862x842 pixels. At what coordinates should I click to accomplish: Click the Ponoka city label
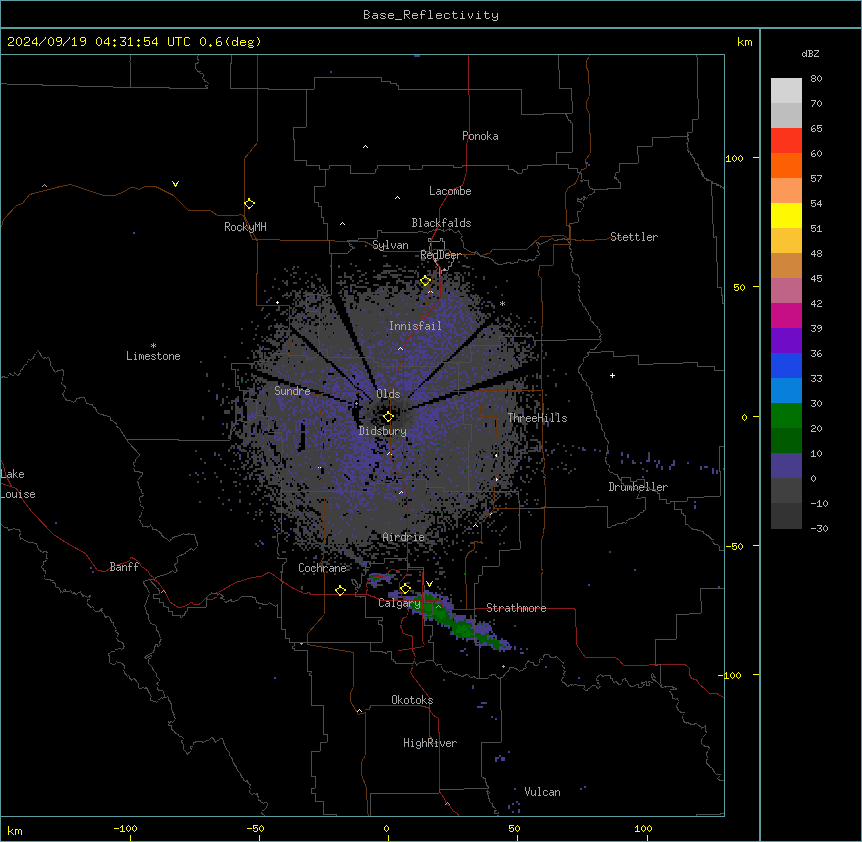[x=480, y=136]
